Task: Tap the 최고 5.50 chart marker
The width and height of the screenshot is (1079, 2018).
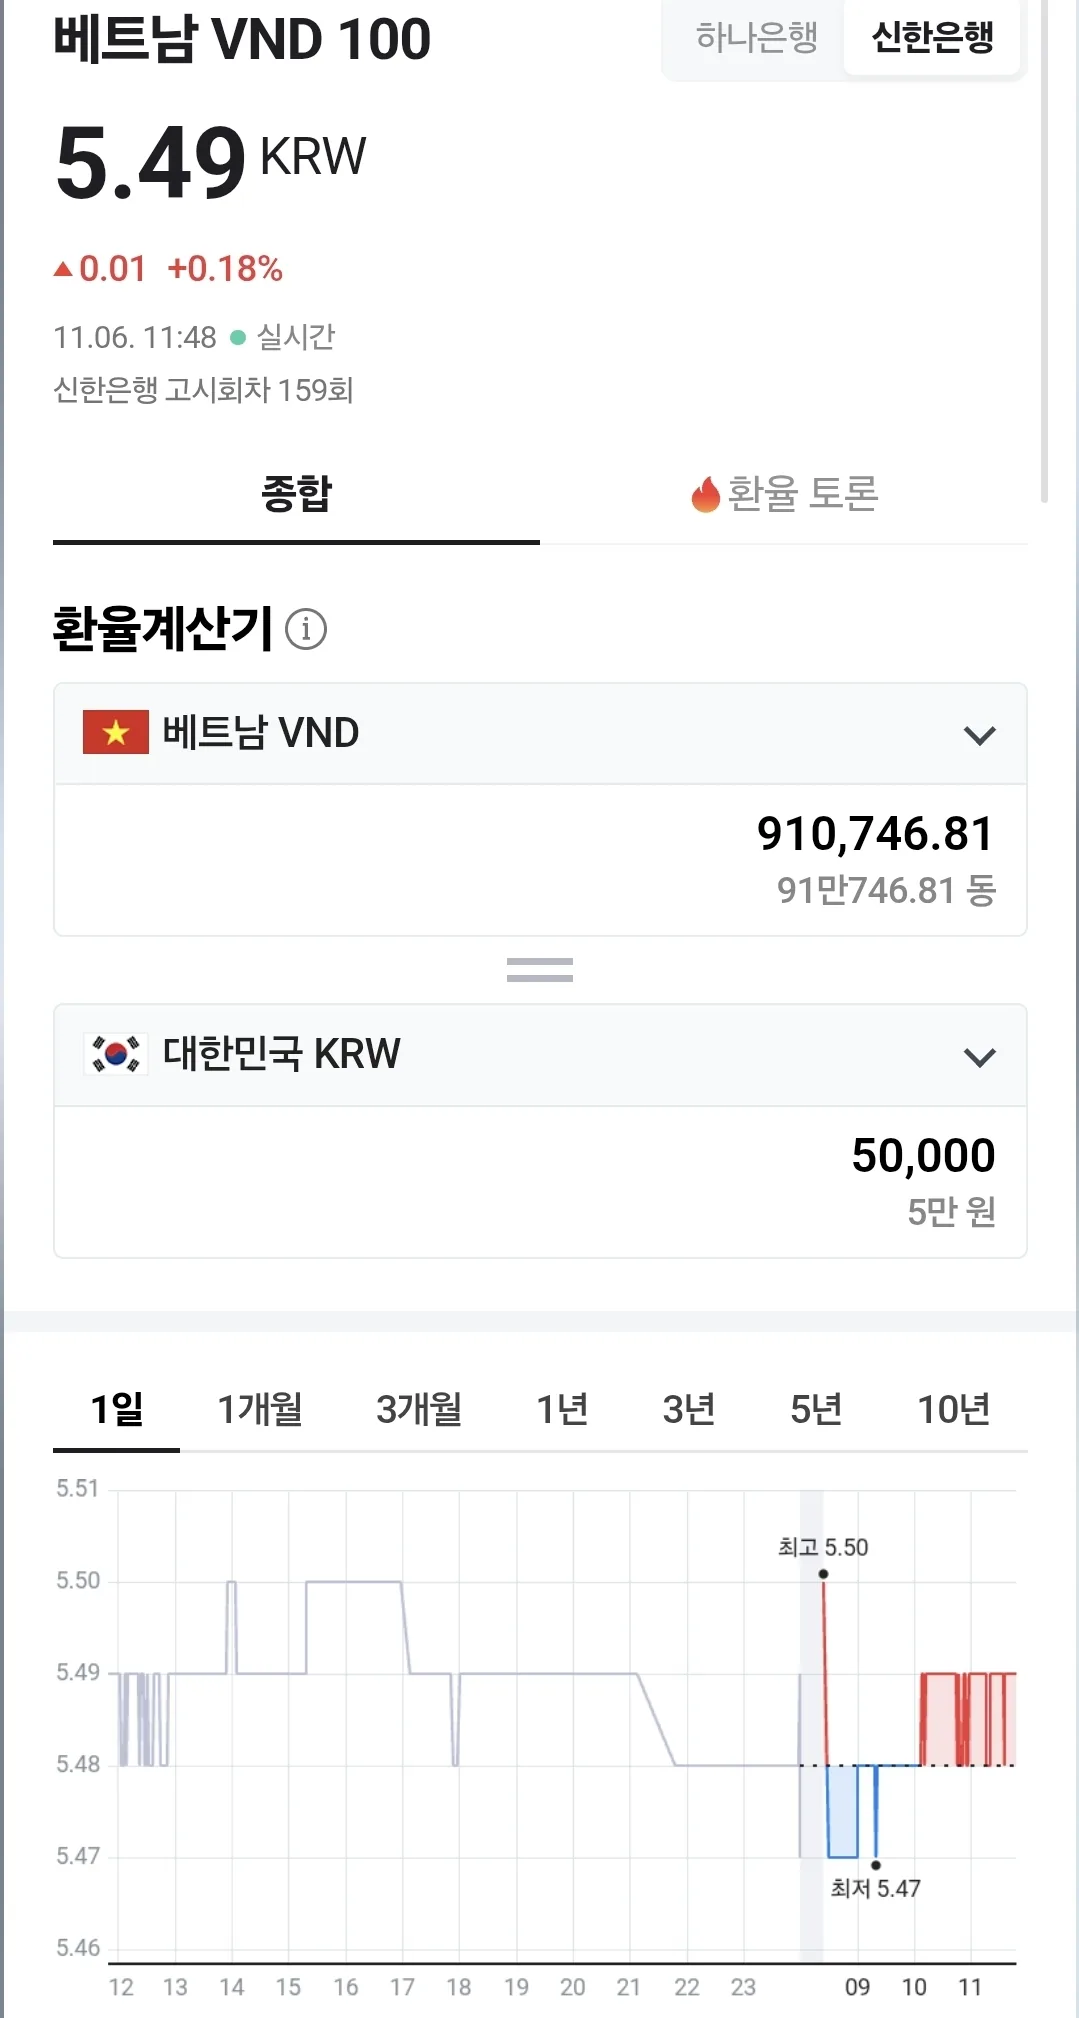Action: pyautogui.click(x=823, y=1574)
